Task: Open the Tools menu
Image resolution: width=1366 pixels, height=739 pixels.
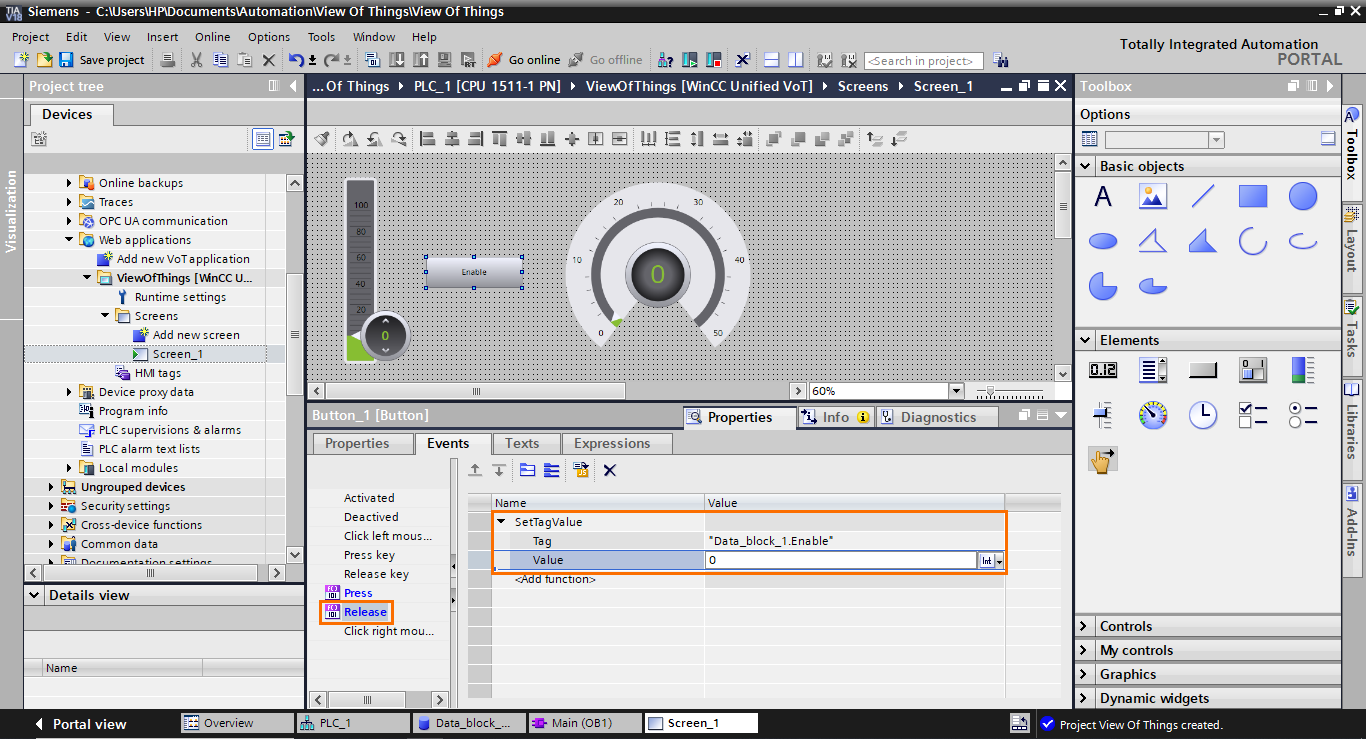Action: pyautogui.click(x=321, y=37)
